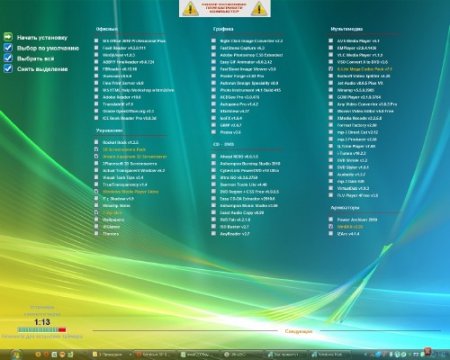The image size is (450, 360).
Task: Check FastStone Image Viewer
Action: pos(214,69)
